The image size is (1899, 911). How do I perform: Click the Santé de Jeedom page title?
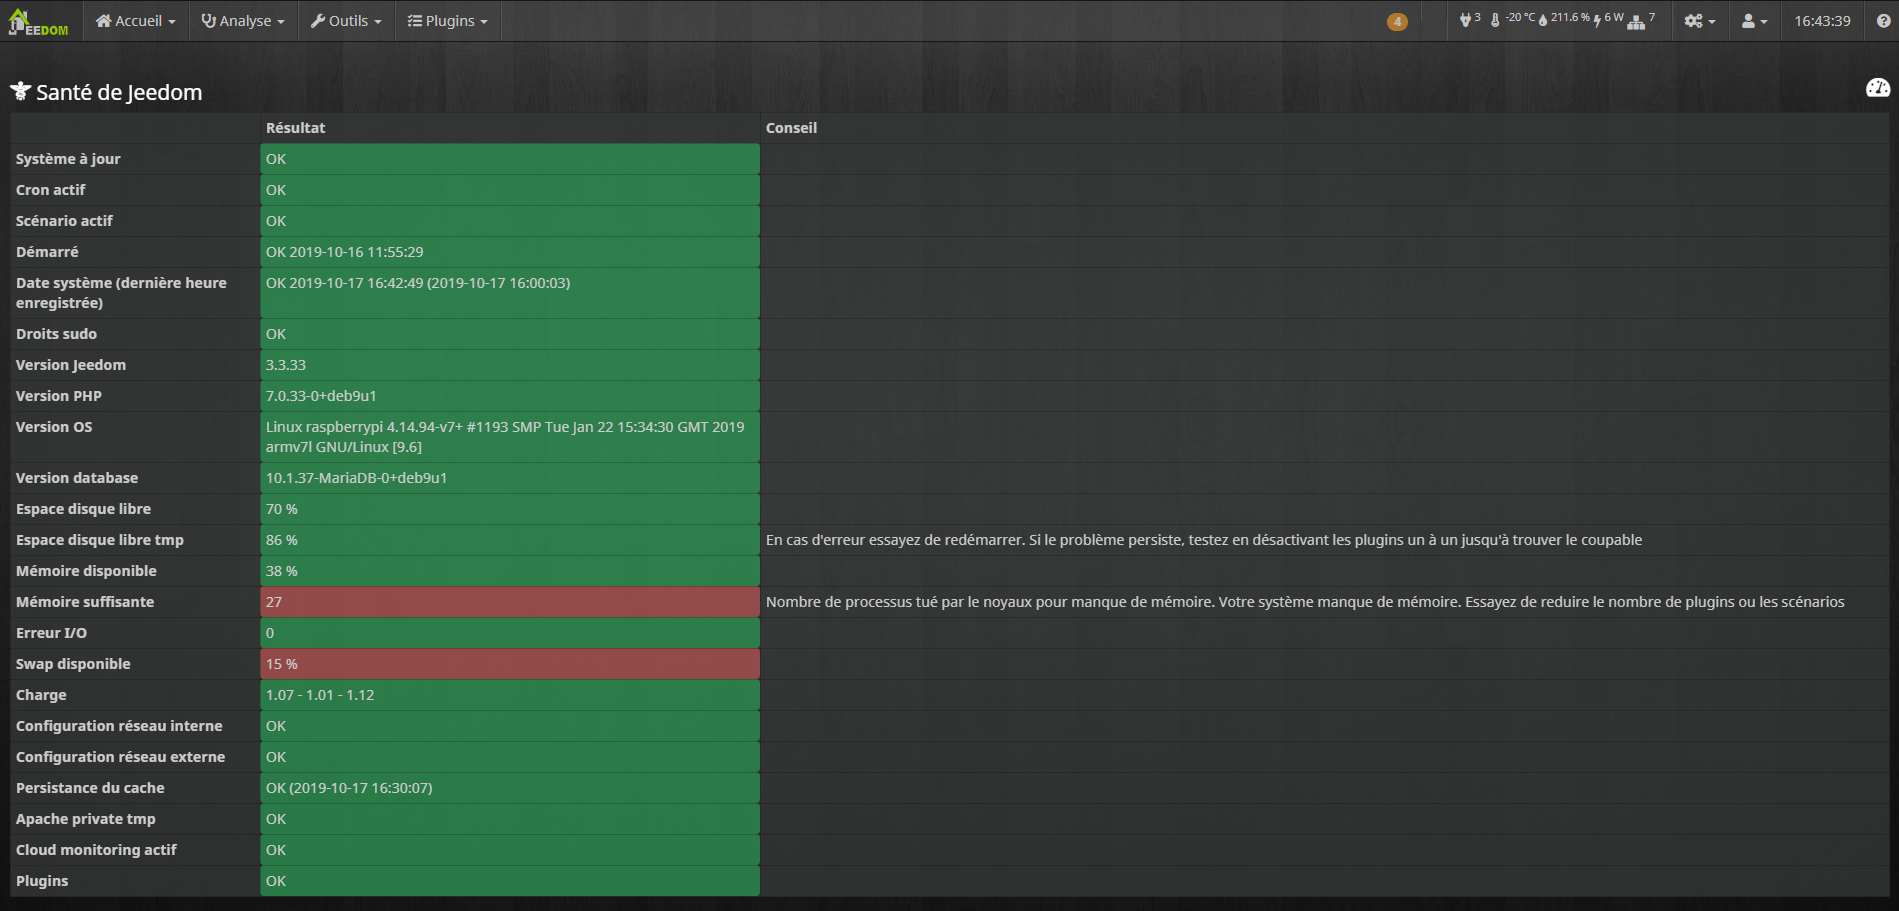[119, 92]
